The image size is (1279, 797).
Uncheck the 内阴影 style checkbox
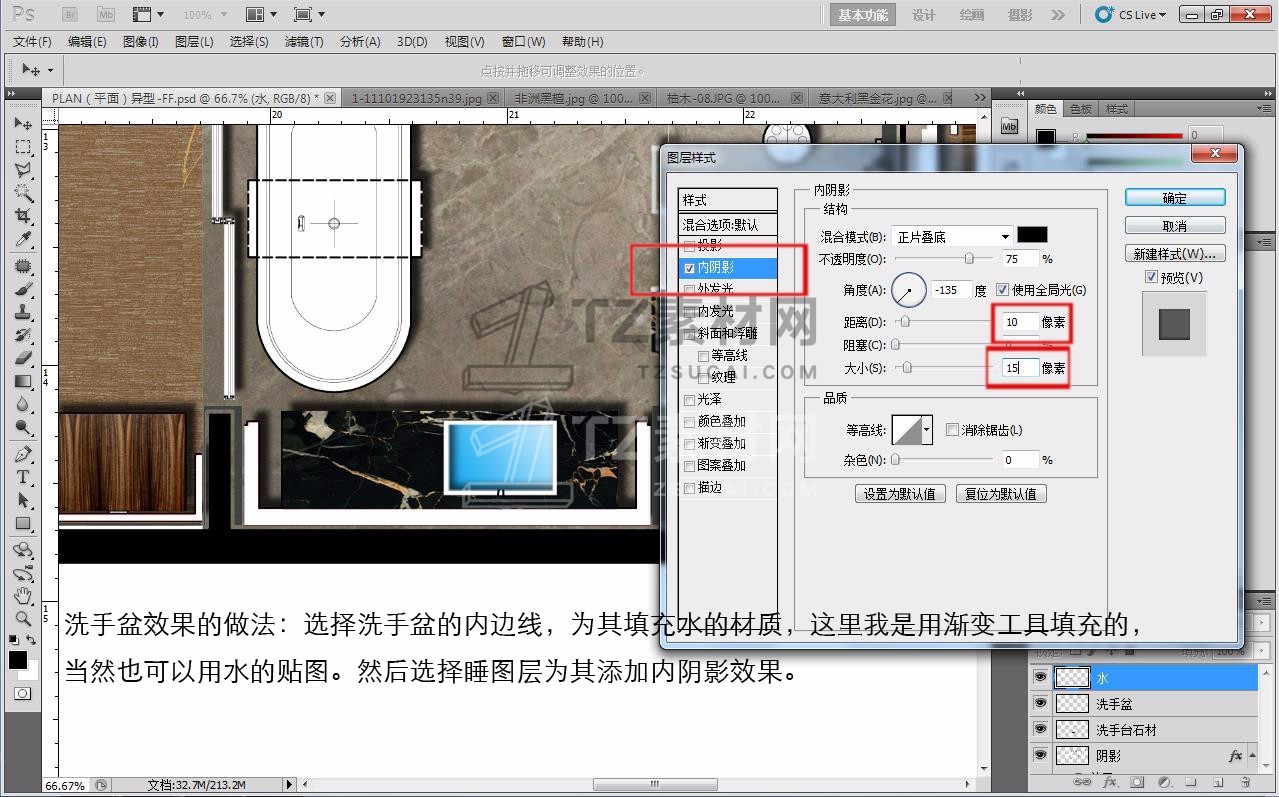click(x=688, y=268)
